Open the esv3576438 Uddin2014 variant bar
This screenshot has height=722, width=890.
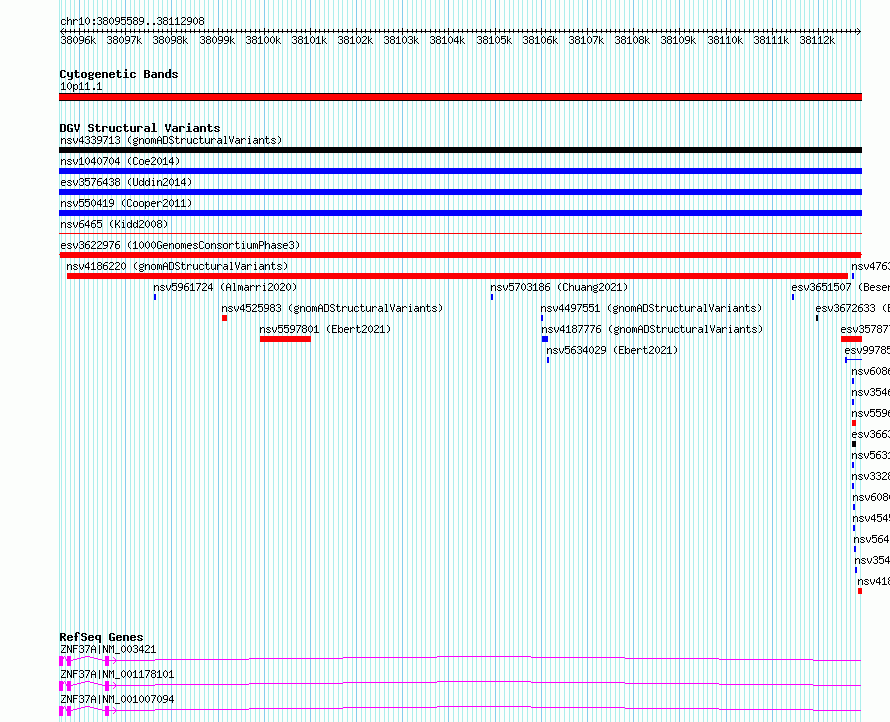click(x=460, y=192)
